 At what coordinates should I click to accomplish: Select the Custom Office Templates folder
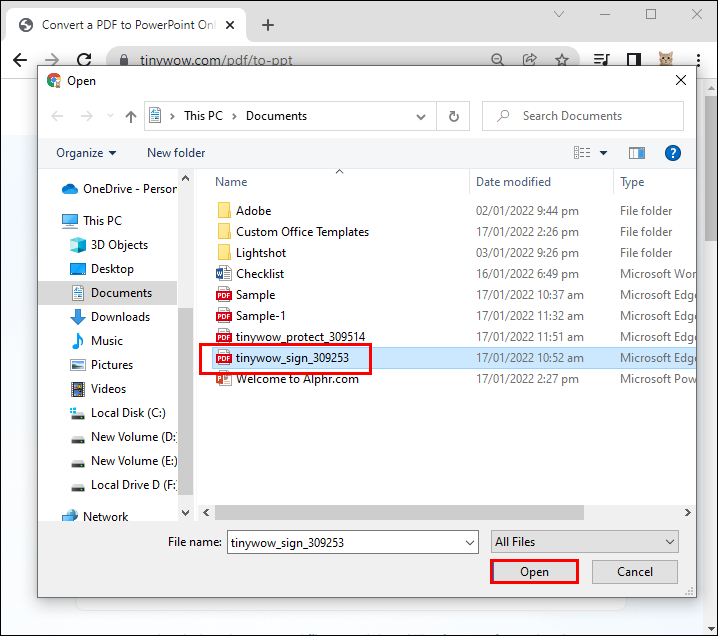(x=293, y=232)
